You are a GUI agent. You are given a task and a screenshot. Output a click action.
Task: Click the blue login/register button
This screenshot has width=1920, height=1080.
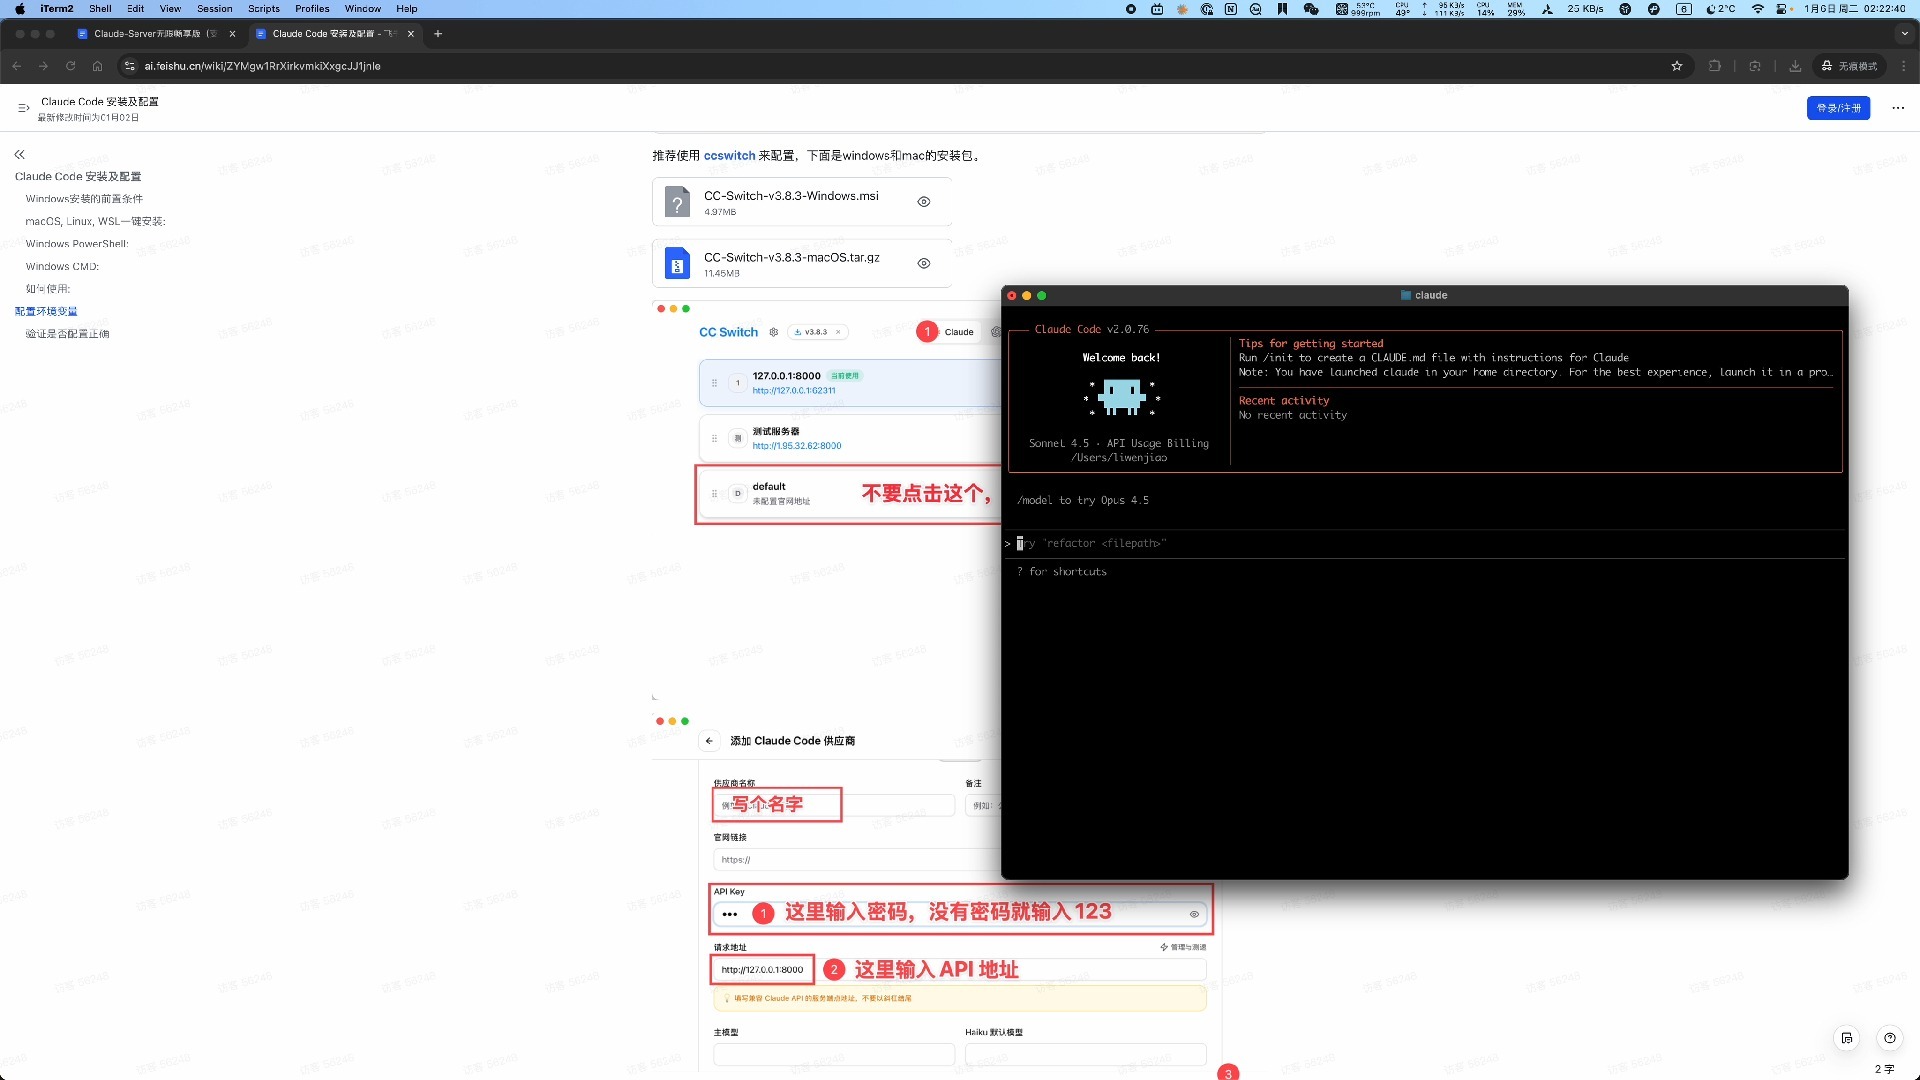(1838, 108)
